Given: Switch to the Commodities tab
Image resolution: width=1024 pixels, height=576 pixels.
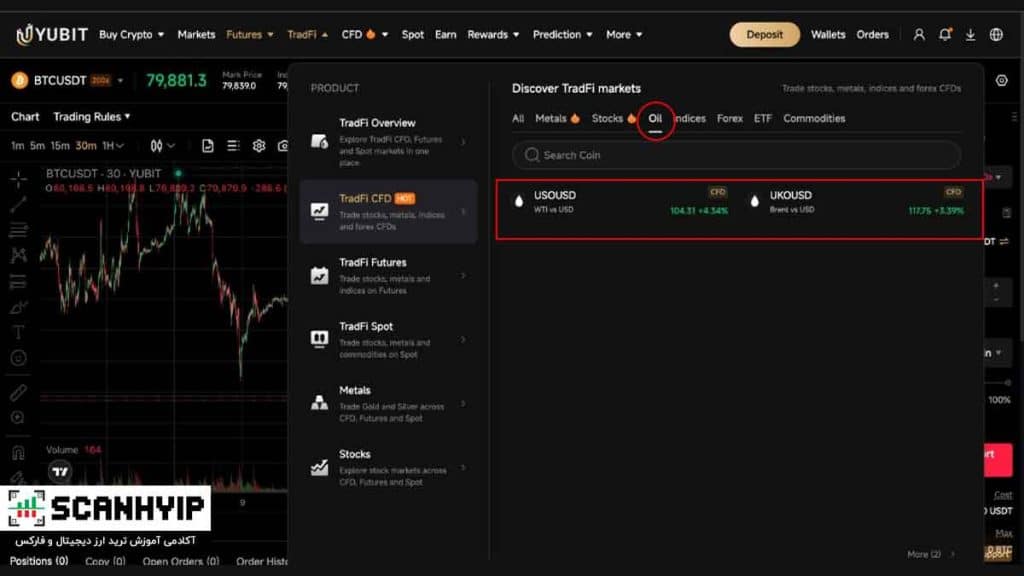Looking at the screenshot, I should 814,118.
